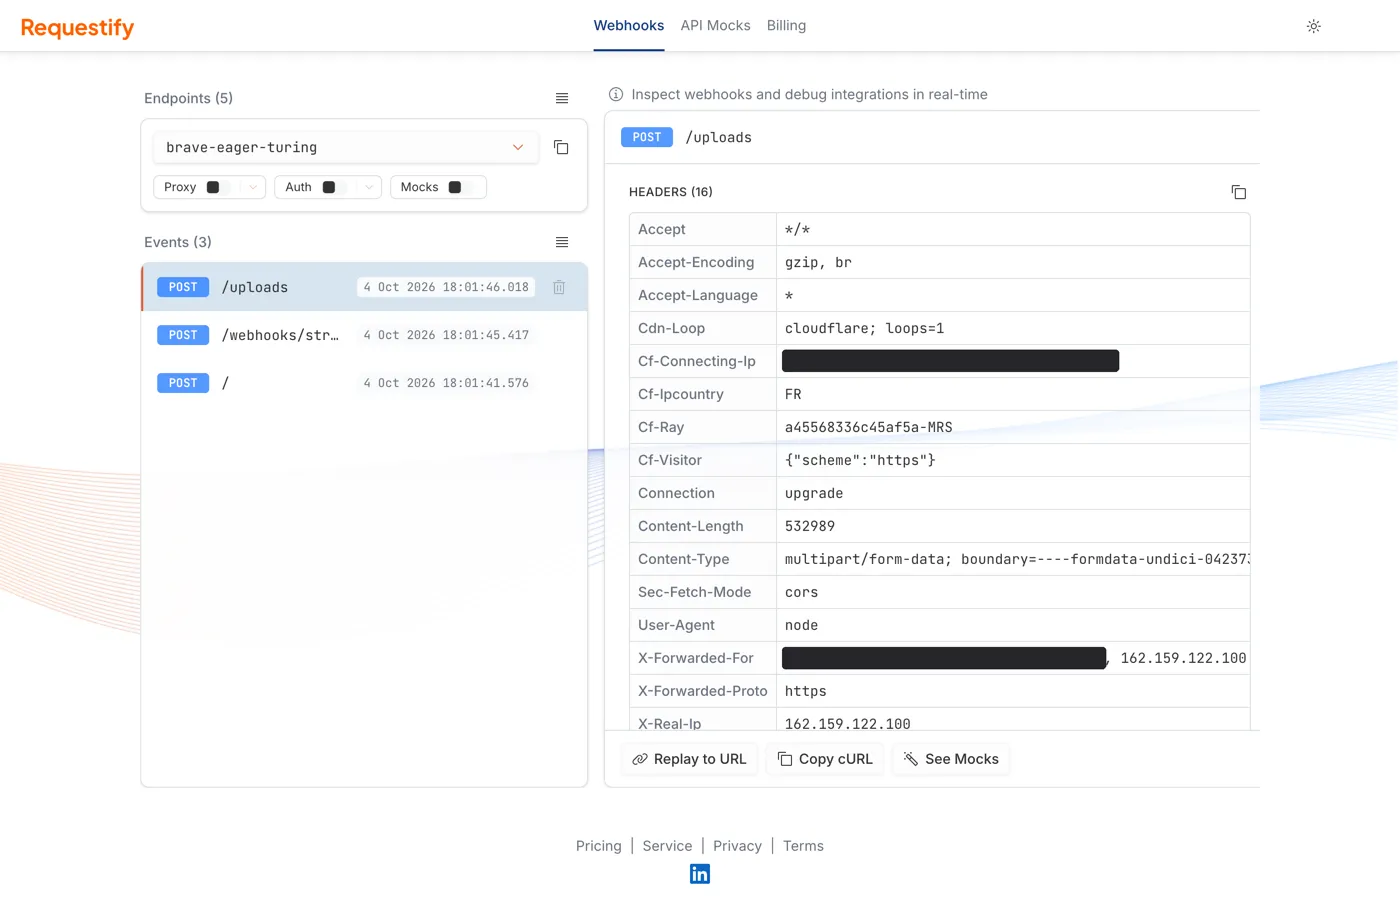Open the Privacy footer link

pyautogui.click(x=737, y=846)
